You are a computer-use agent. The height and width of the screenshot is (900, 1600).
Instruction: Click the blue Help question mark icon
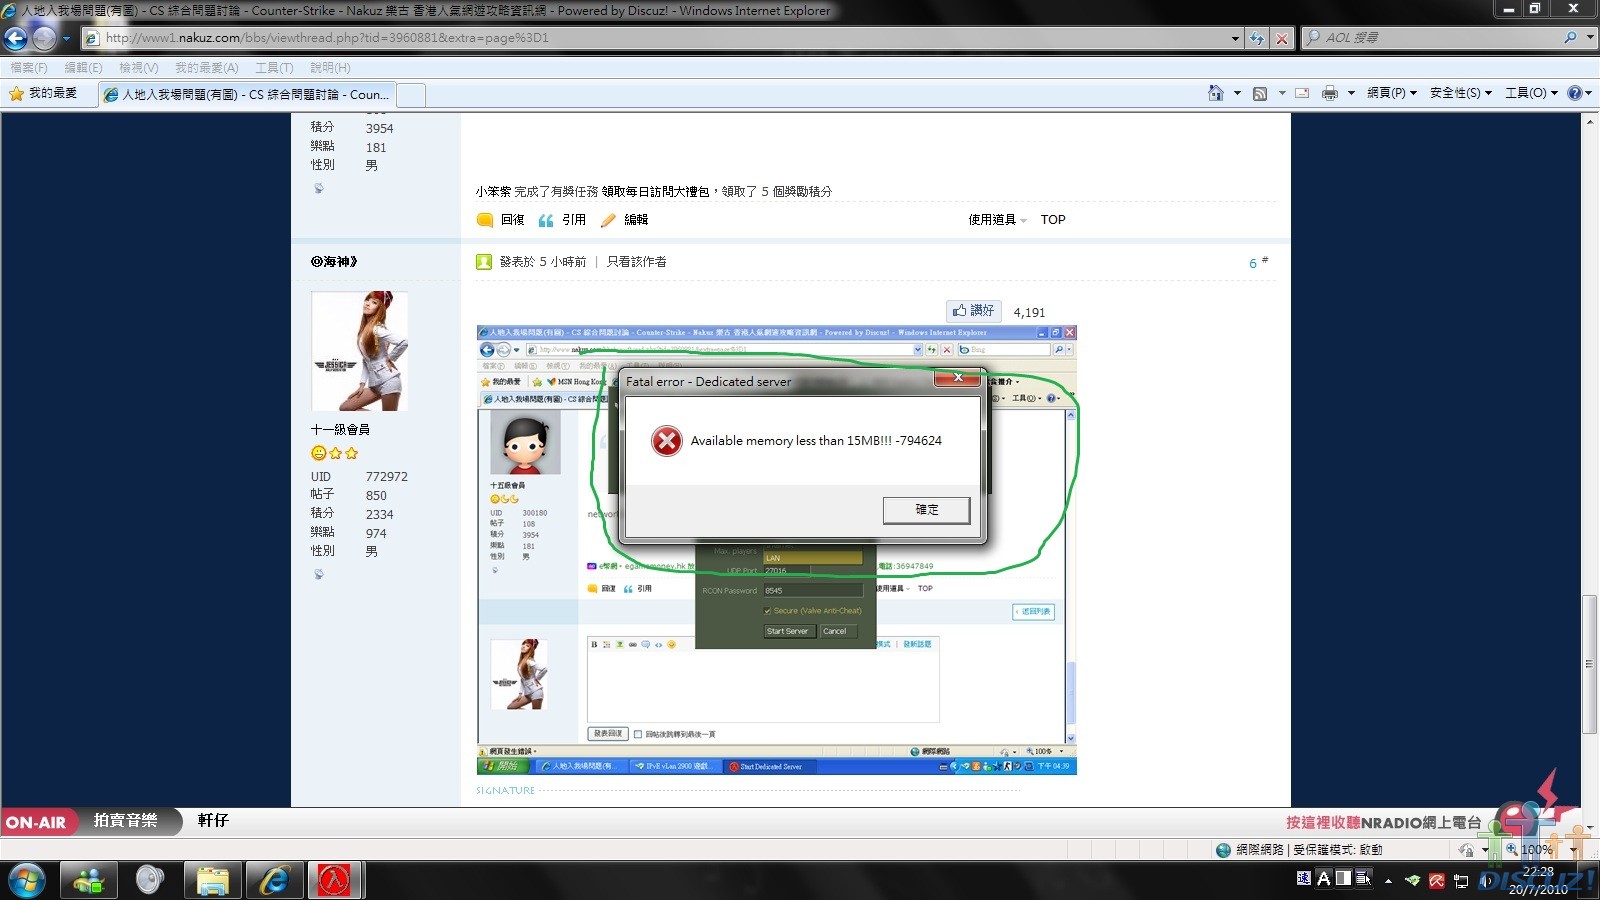point(1574,93)
